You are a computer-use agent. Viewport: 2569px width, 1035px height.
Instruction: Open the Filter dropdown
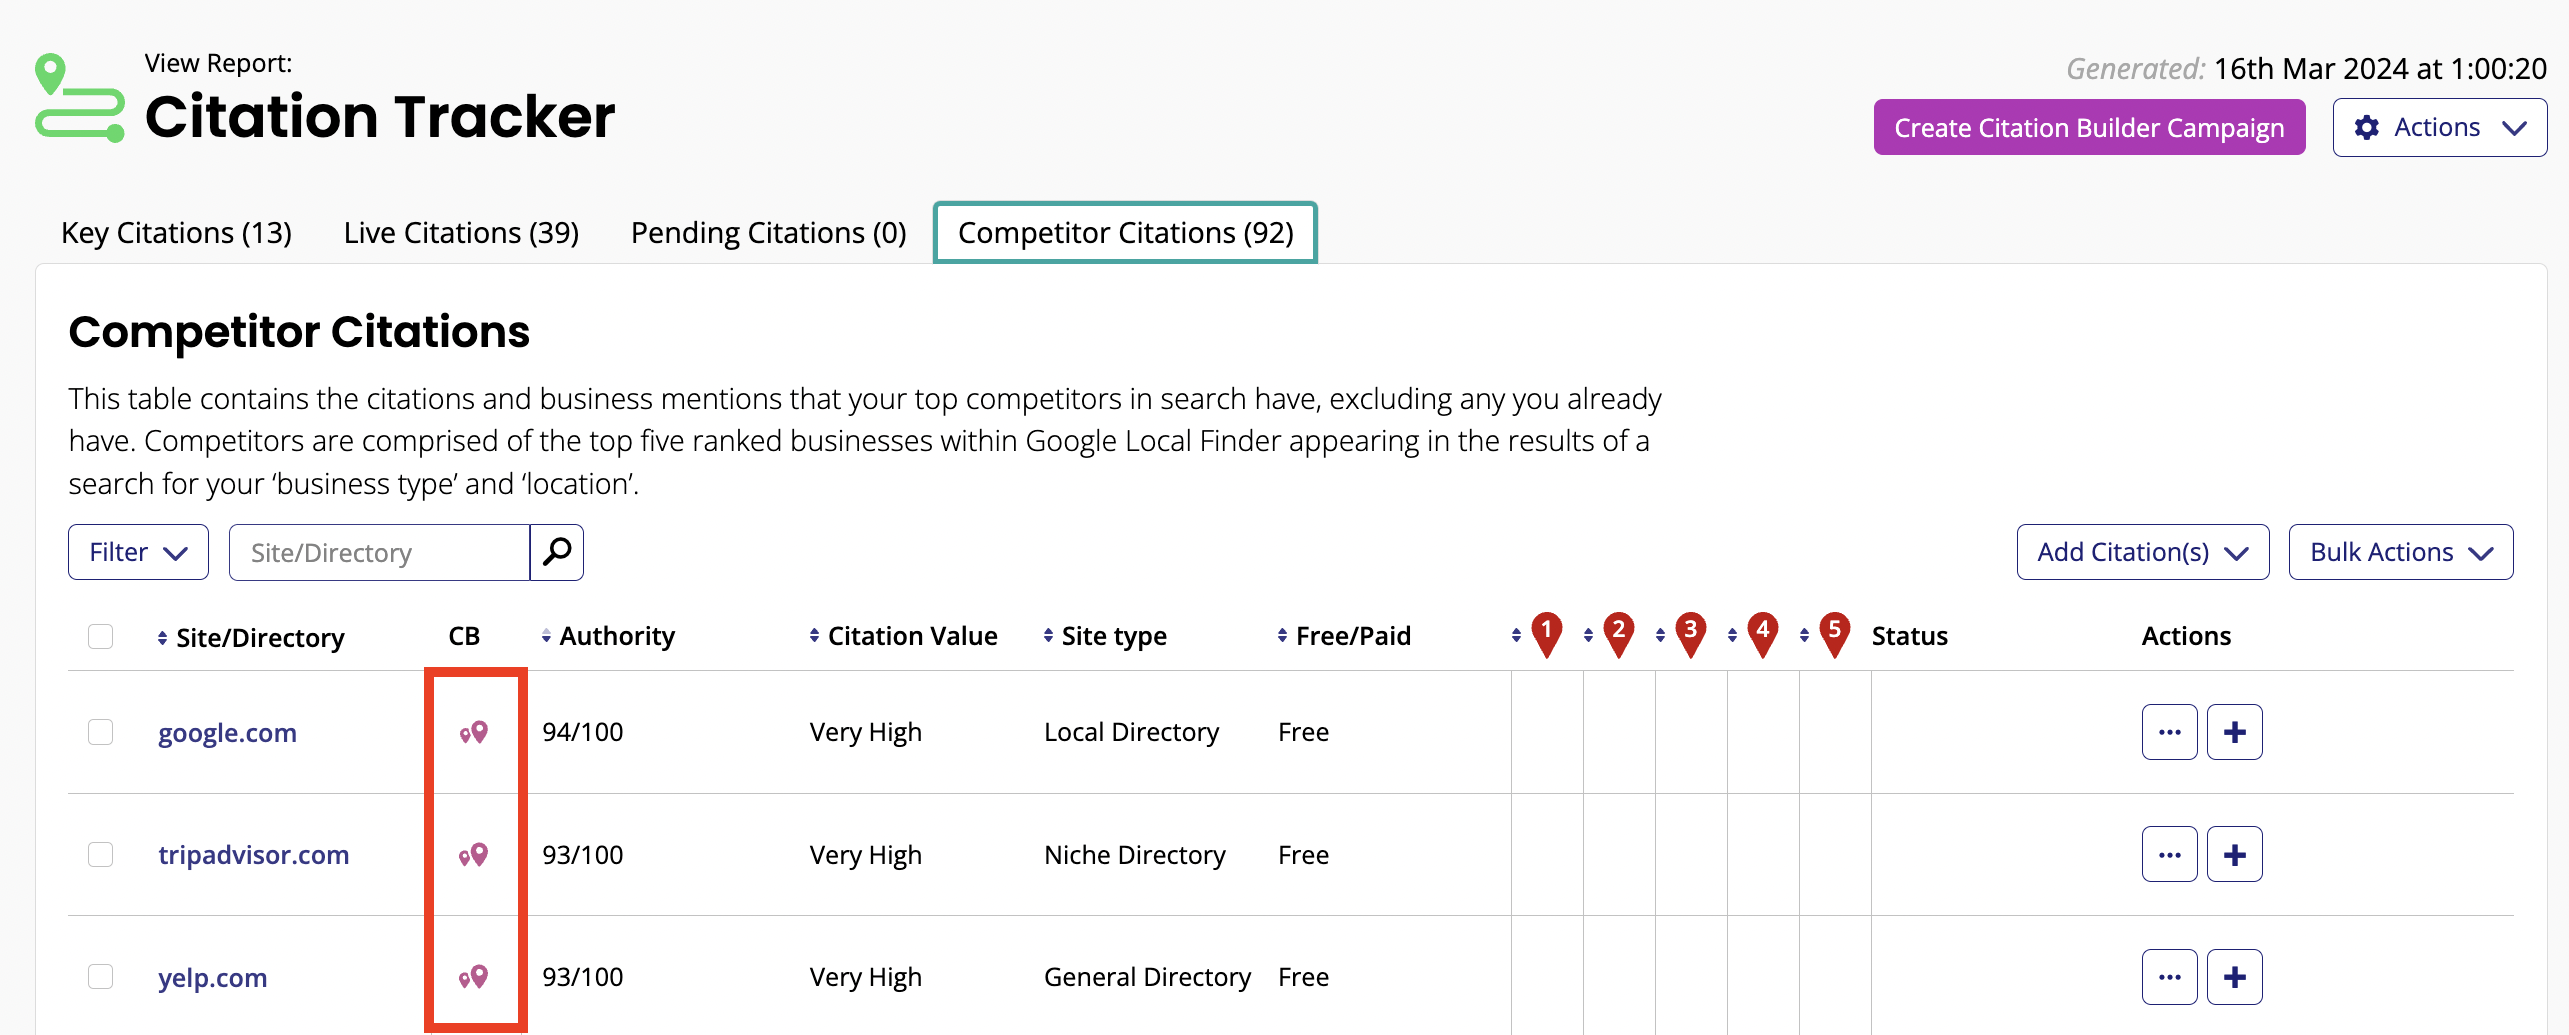[x=137, y=551]
